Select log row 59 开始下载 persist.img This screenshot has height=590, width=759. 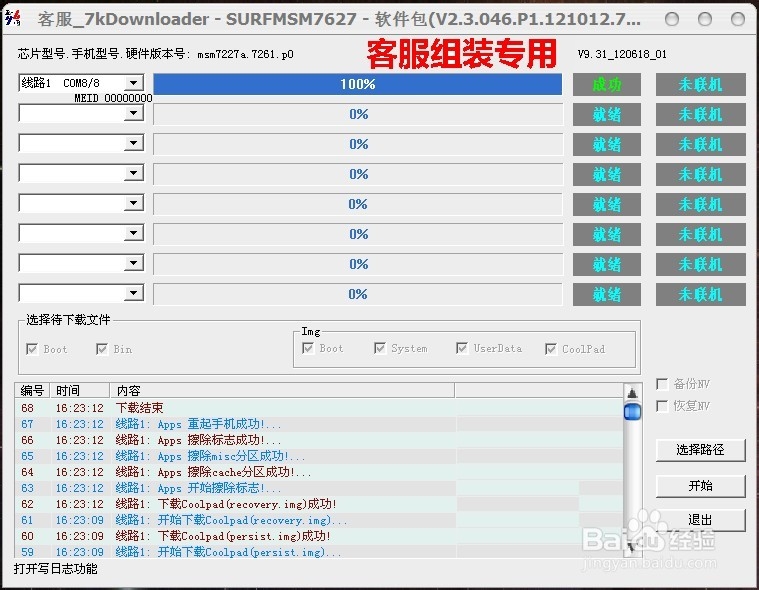[x=319, y=551]
